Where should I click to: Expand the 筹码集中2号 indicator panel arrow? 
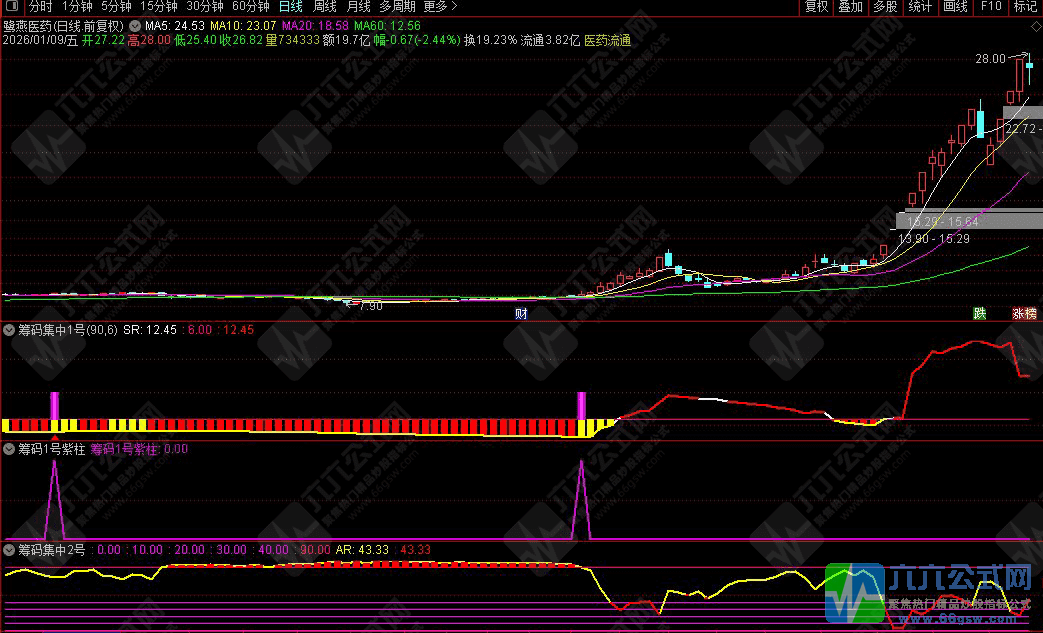click(x=9, y=549)
